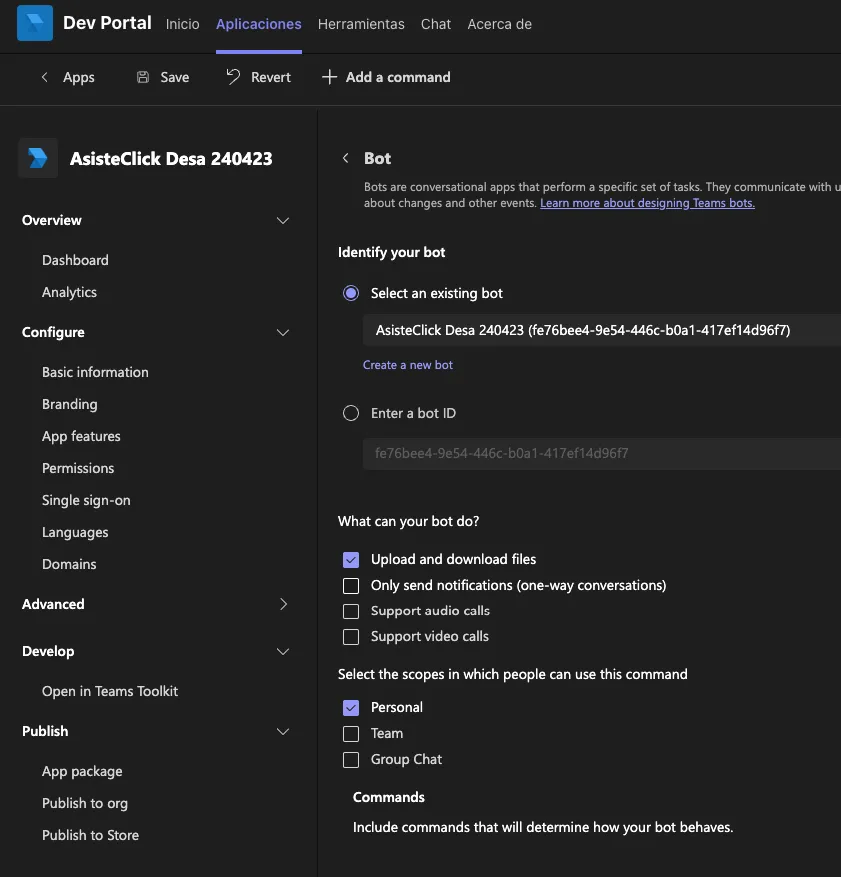
Task: Go to the Inicio tab
Action: (182, 24)
